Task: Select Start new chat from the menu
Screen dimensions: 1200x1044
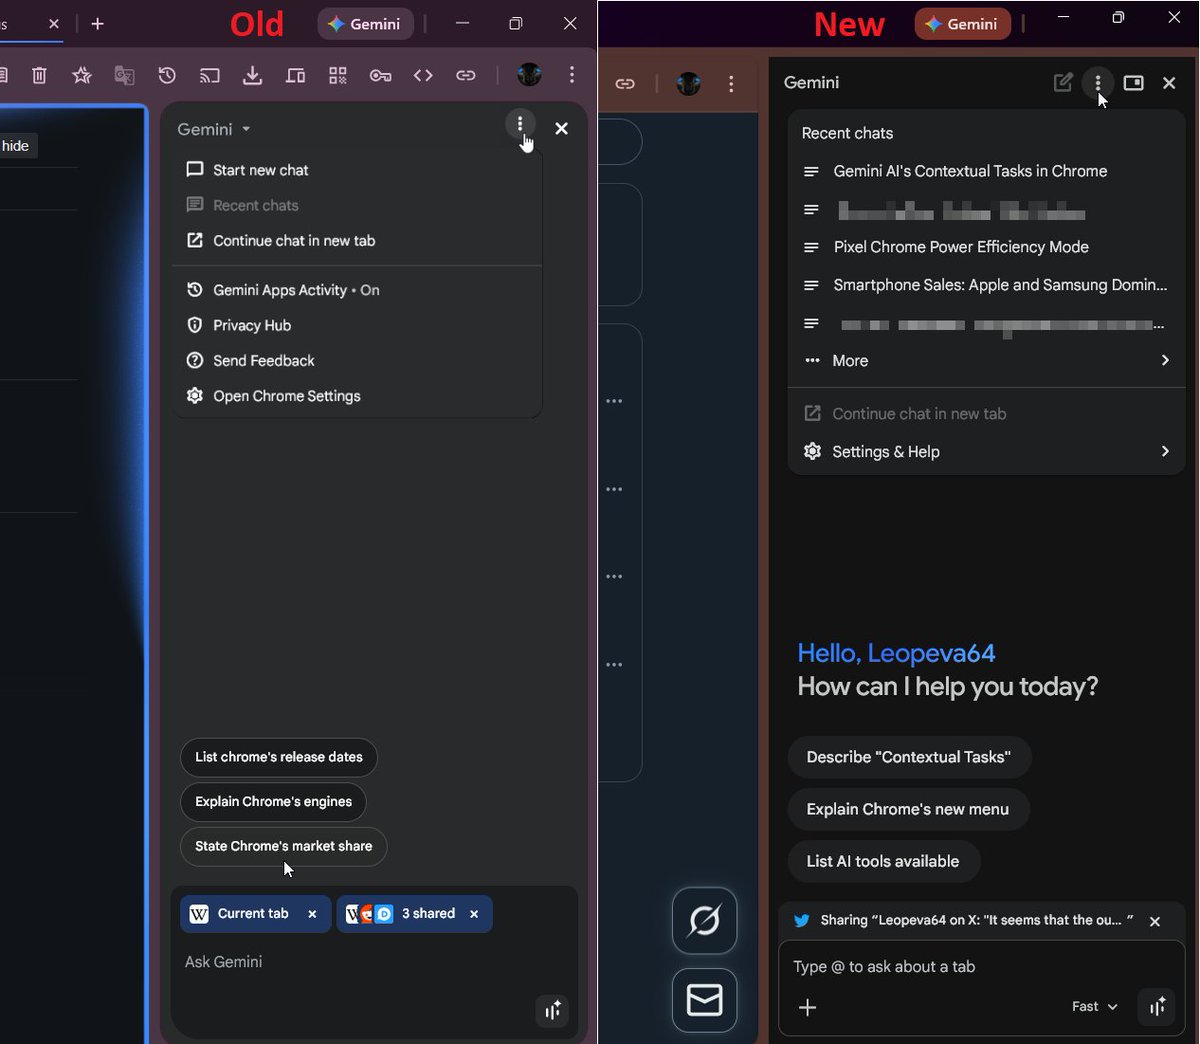Action: pos(260,169)
